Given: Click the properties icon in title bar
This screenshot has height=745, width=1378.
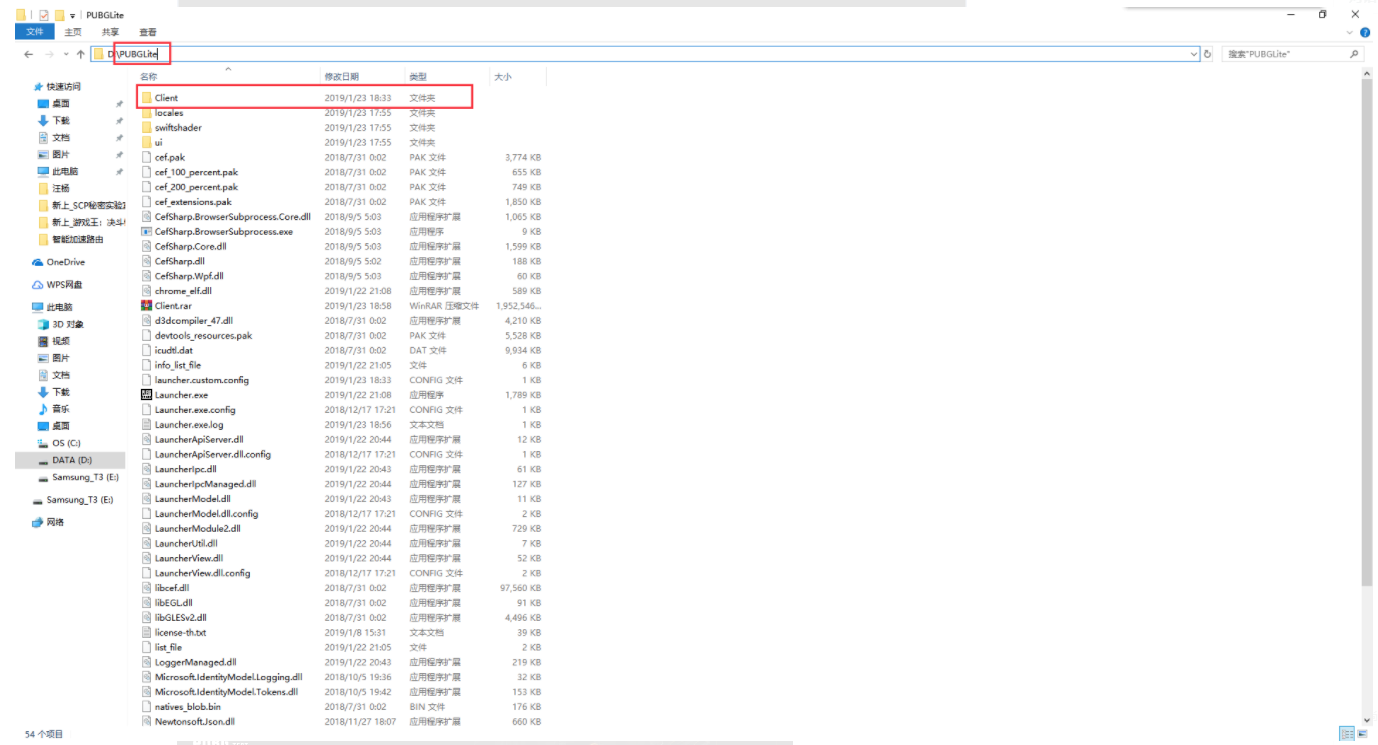Looking at the screenshot, I should point(44,15).
